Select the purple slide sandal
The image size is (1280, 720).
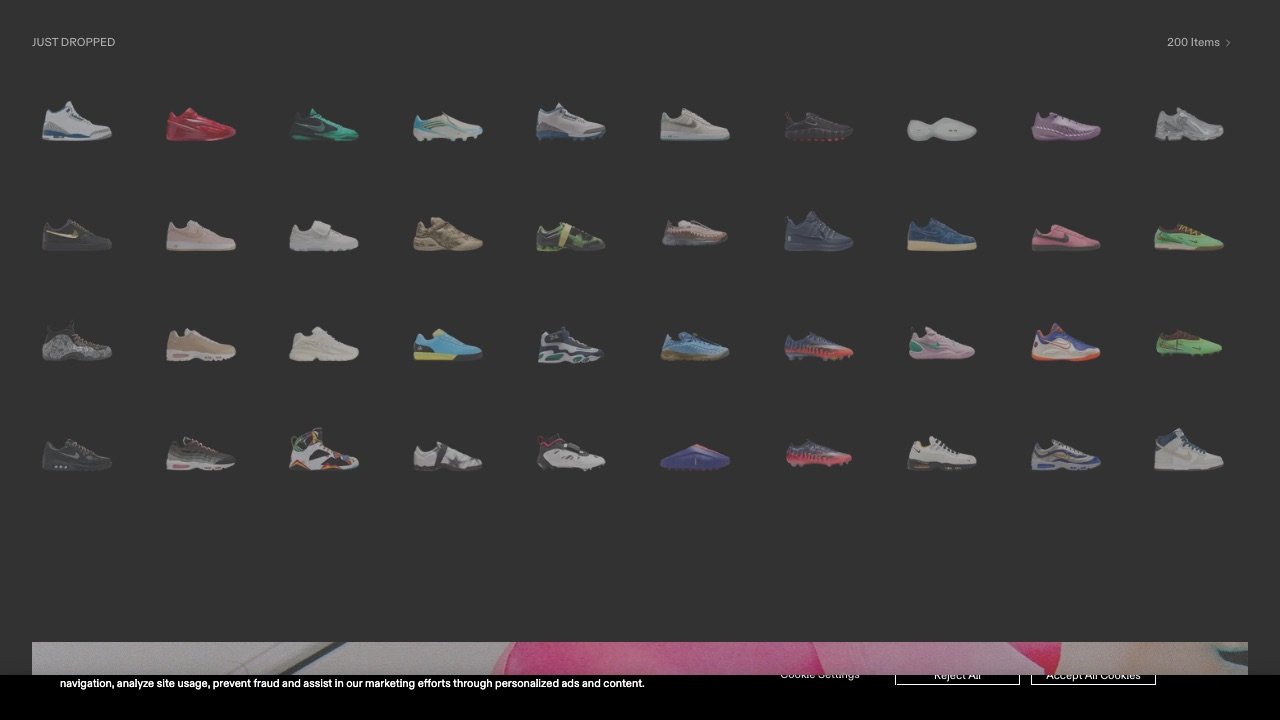coord(695,457)
